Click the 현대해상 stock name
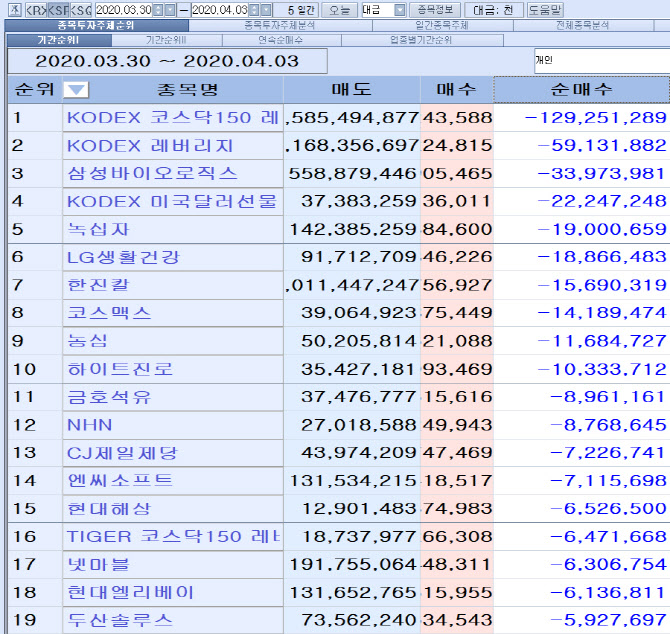Image resolution: width=670 pixels, height=634 pixels. [109, 509]
